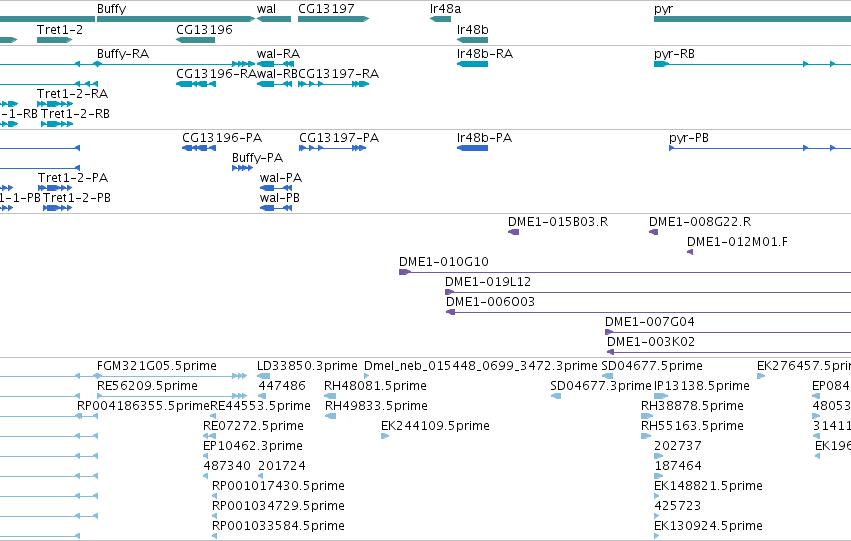Click the pyr-PB coding feature
This screenshot has height=541, width=851.
pos(760,148)
